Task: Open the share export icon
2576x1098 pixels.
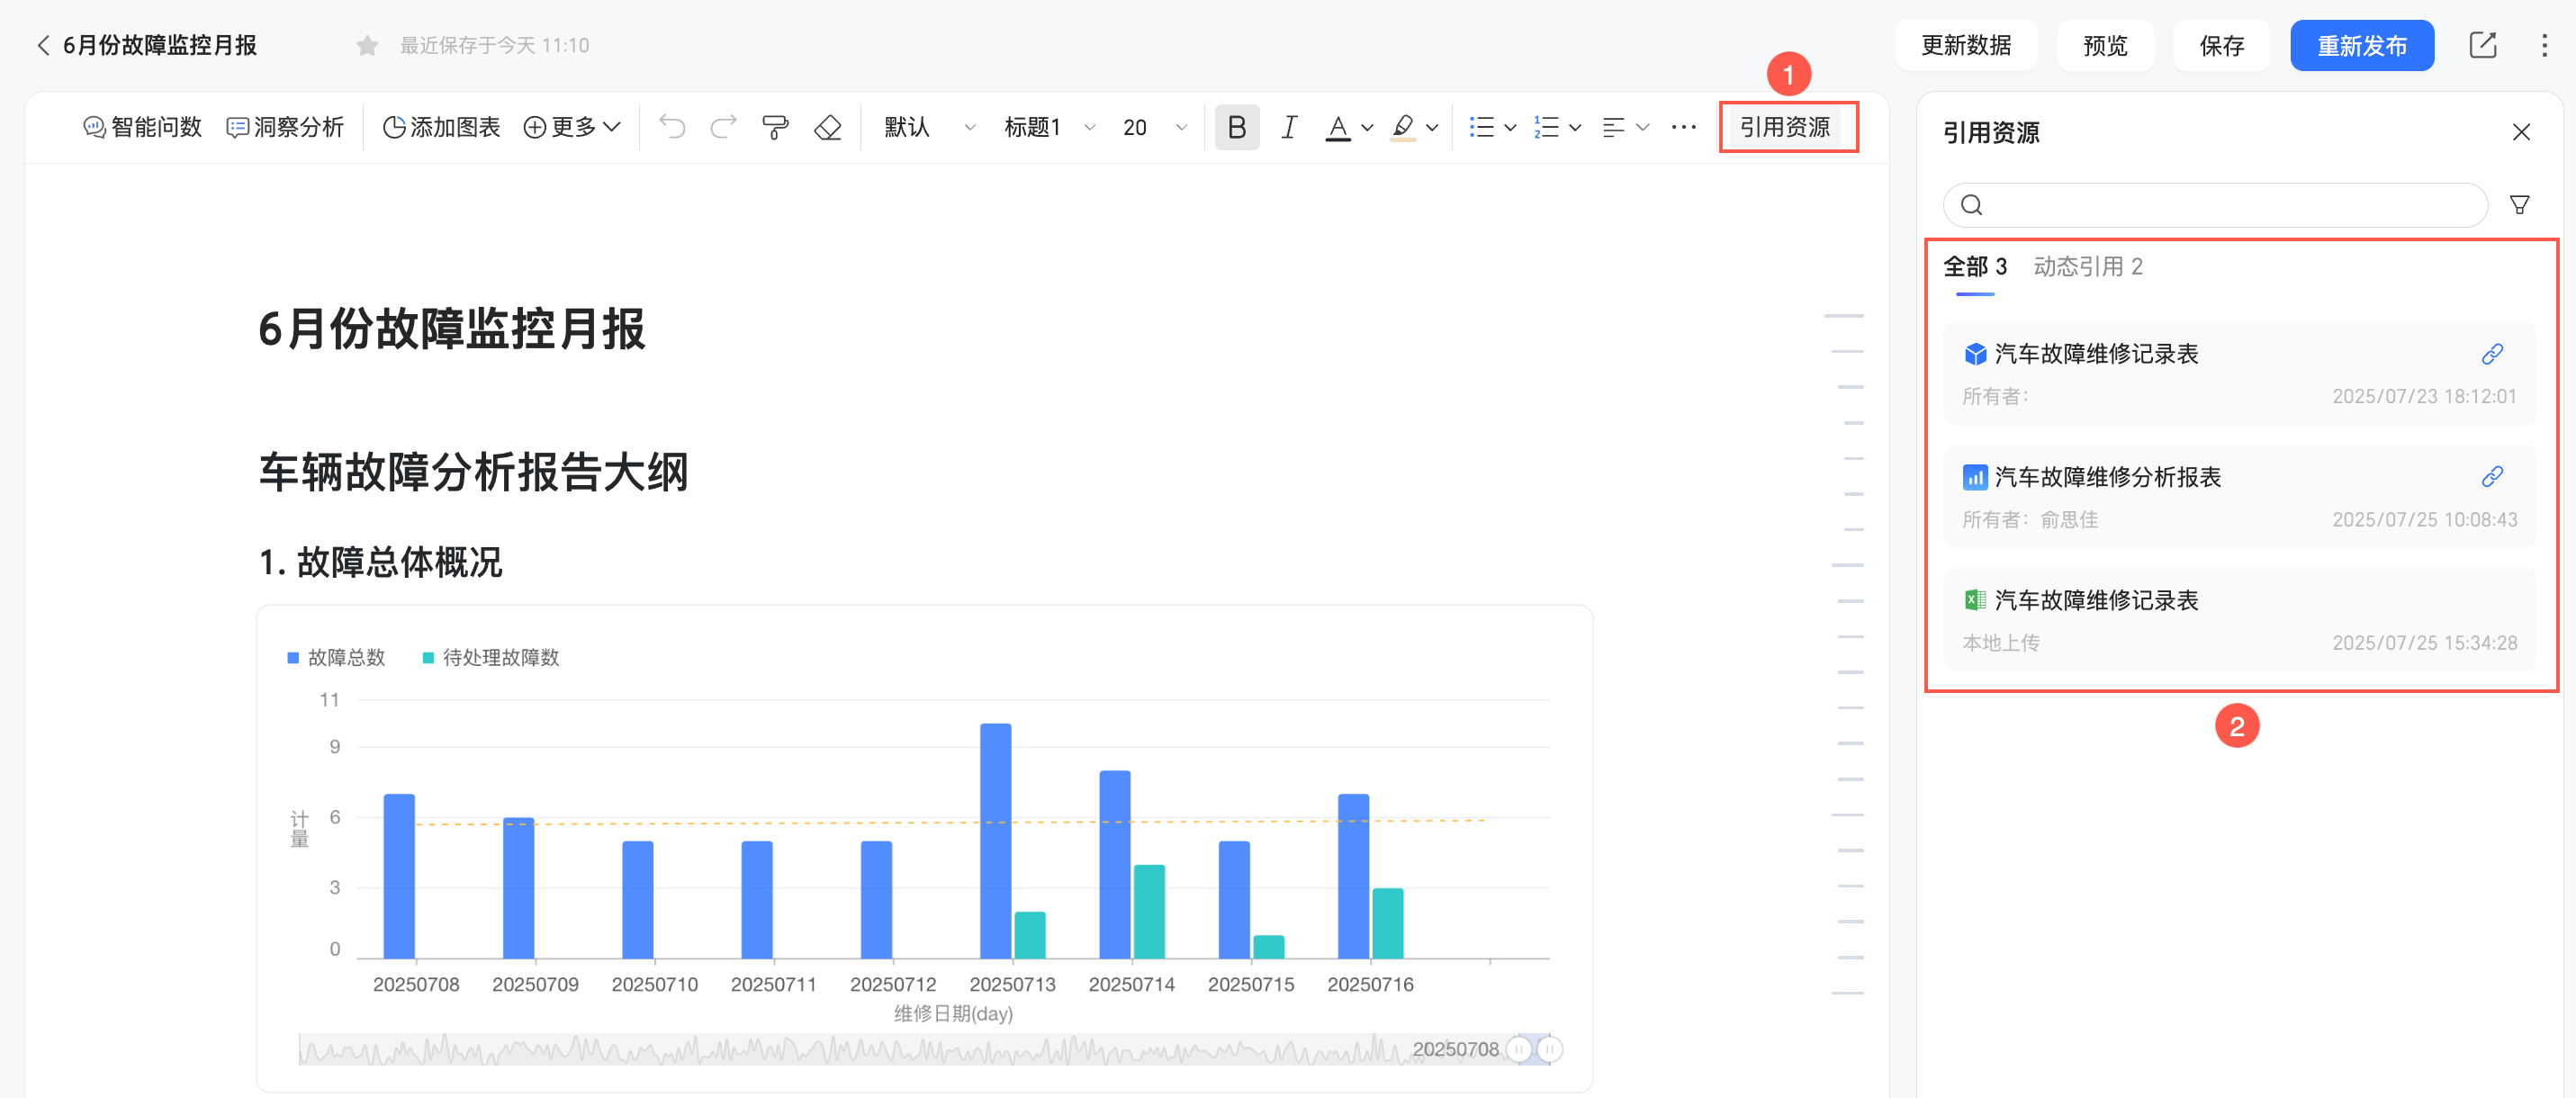Action: click(2482, 45)
